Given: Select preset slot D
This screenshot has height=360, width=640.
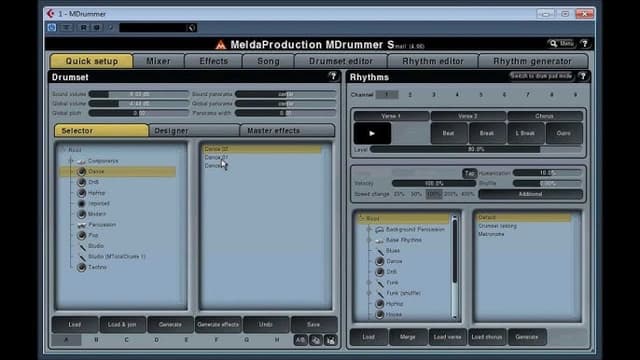Looking at the screenshot, I should tap(156, 340).
